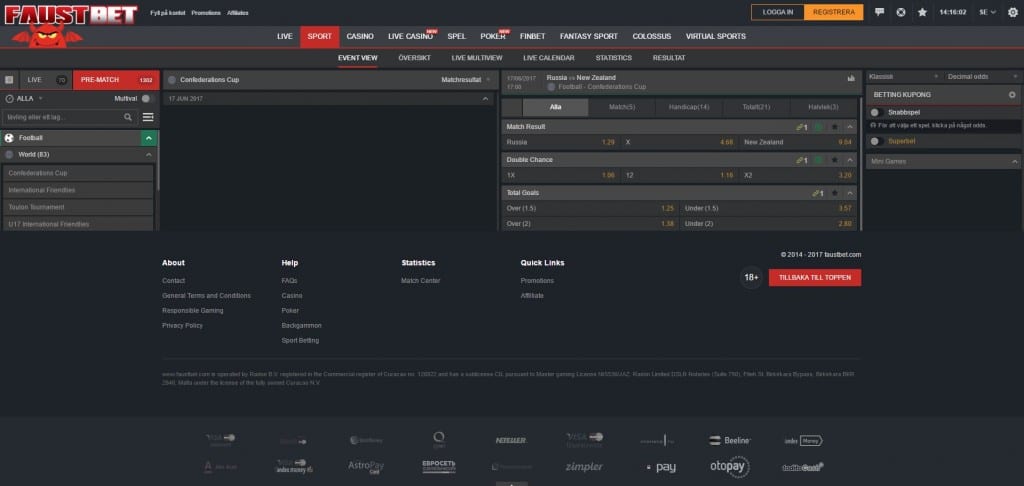Click the Neteller payment logo
1024x486 pixels.
pyautogui.click(x=511, y=440)
